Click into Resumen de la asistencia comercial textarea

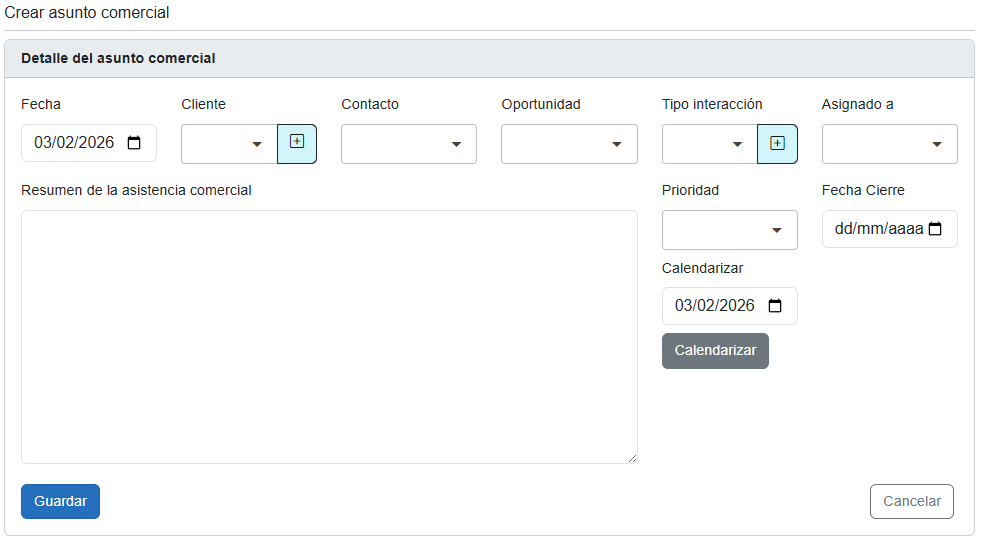tap(329, 336)
